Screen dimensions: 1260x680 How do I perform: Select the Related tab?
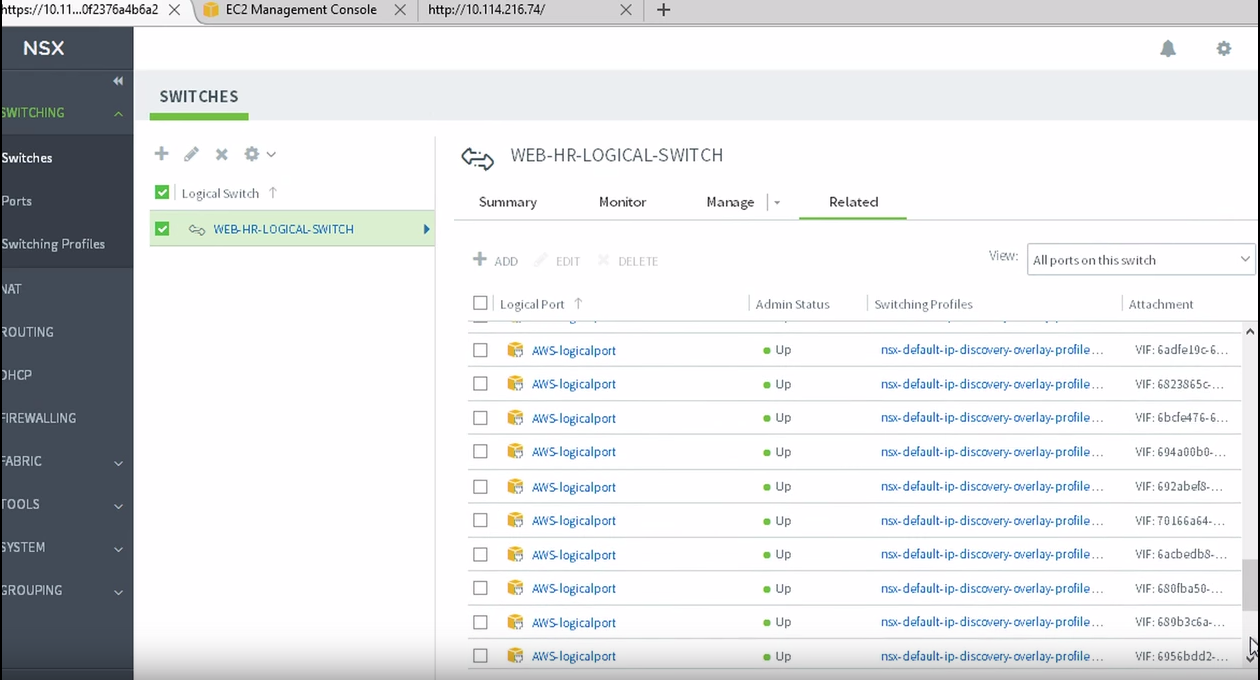pos(854,202)
